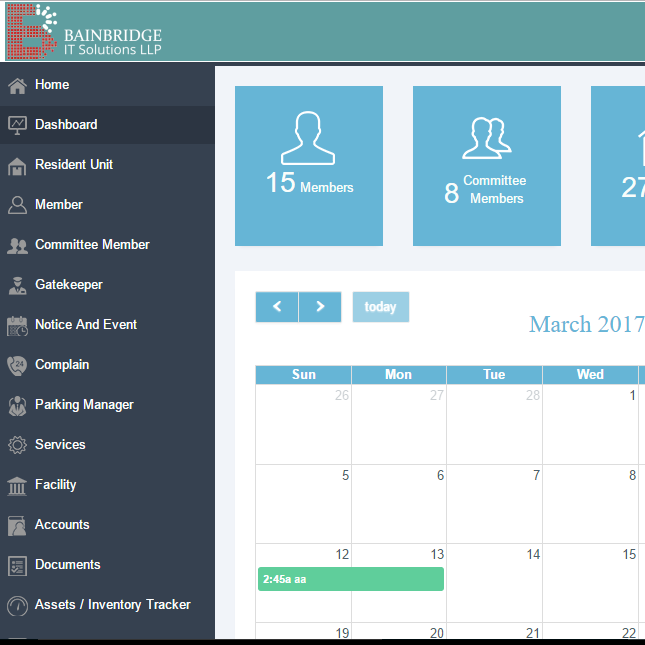
Task: Click the Complain 24-hour phone icon
Action: tap(17, 365)
